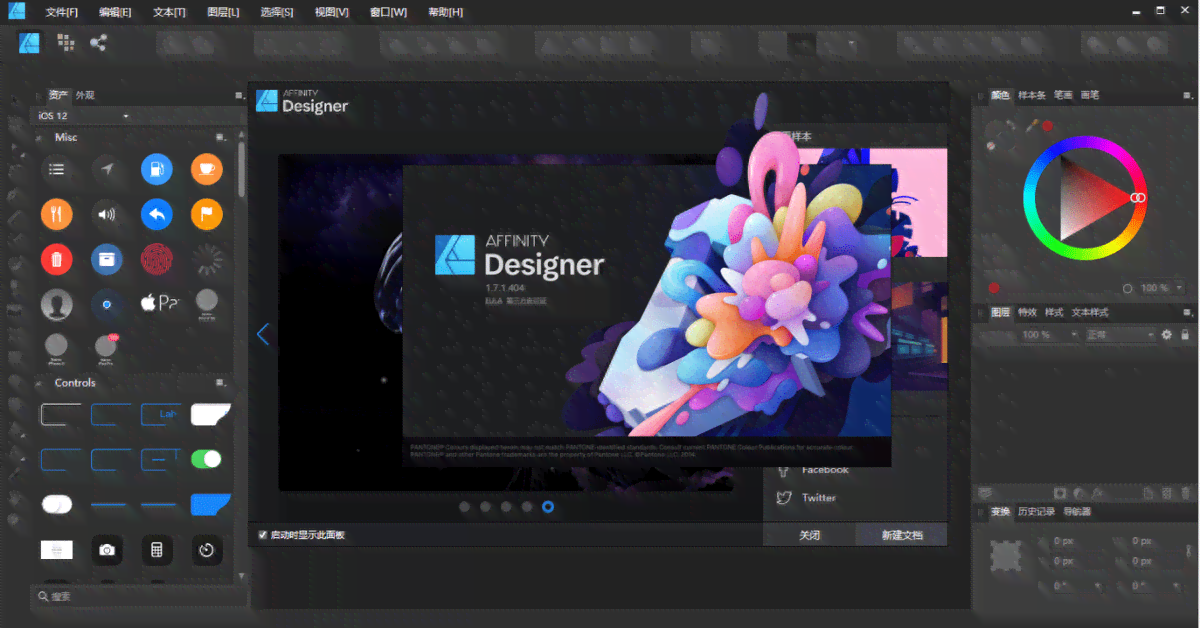Select the 外观 tab
The image size is (1200, 628).
[85, 95]
